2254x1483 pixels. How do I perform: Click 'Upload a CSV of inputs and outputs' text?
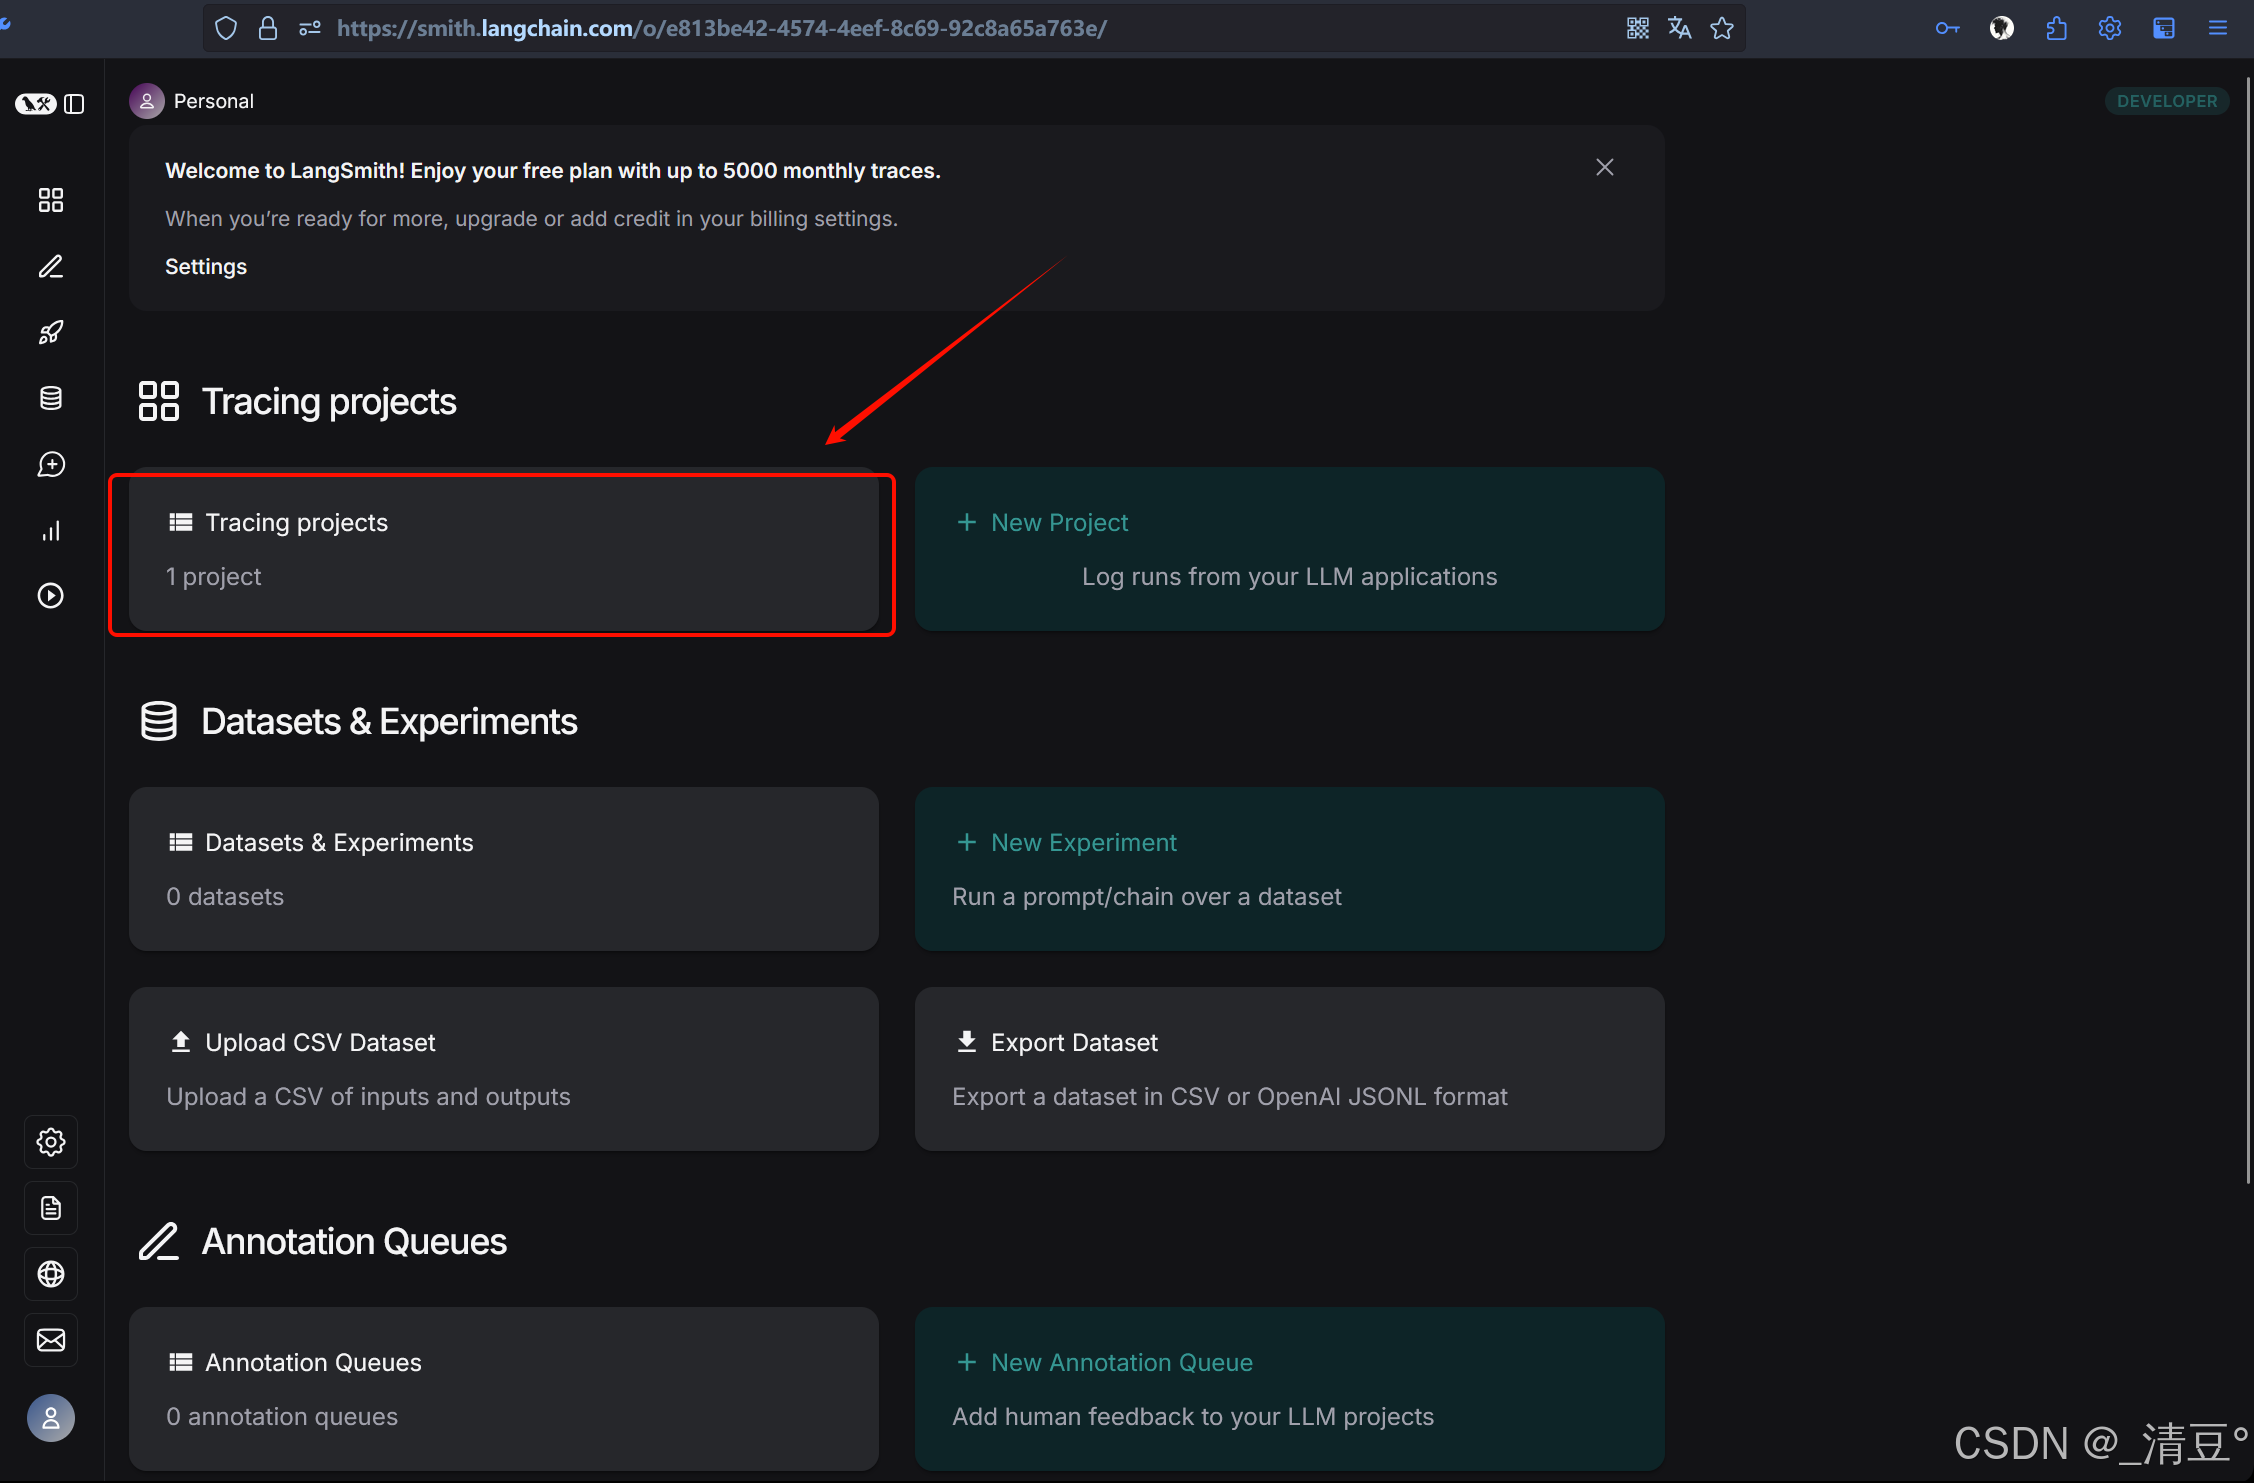pos(368,1097)
